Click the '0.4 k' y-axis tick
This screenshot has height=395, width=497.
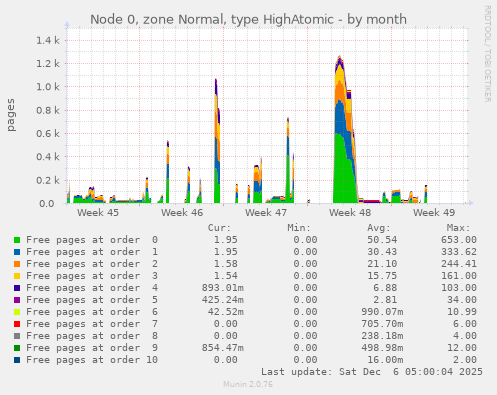tap(48, 157)
